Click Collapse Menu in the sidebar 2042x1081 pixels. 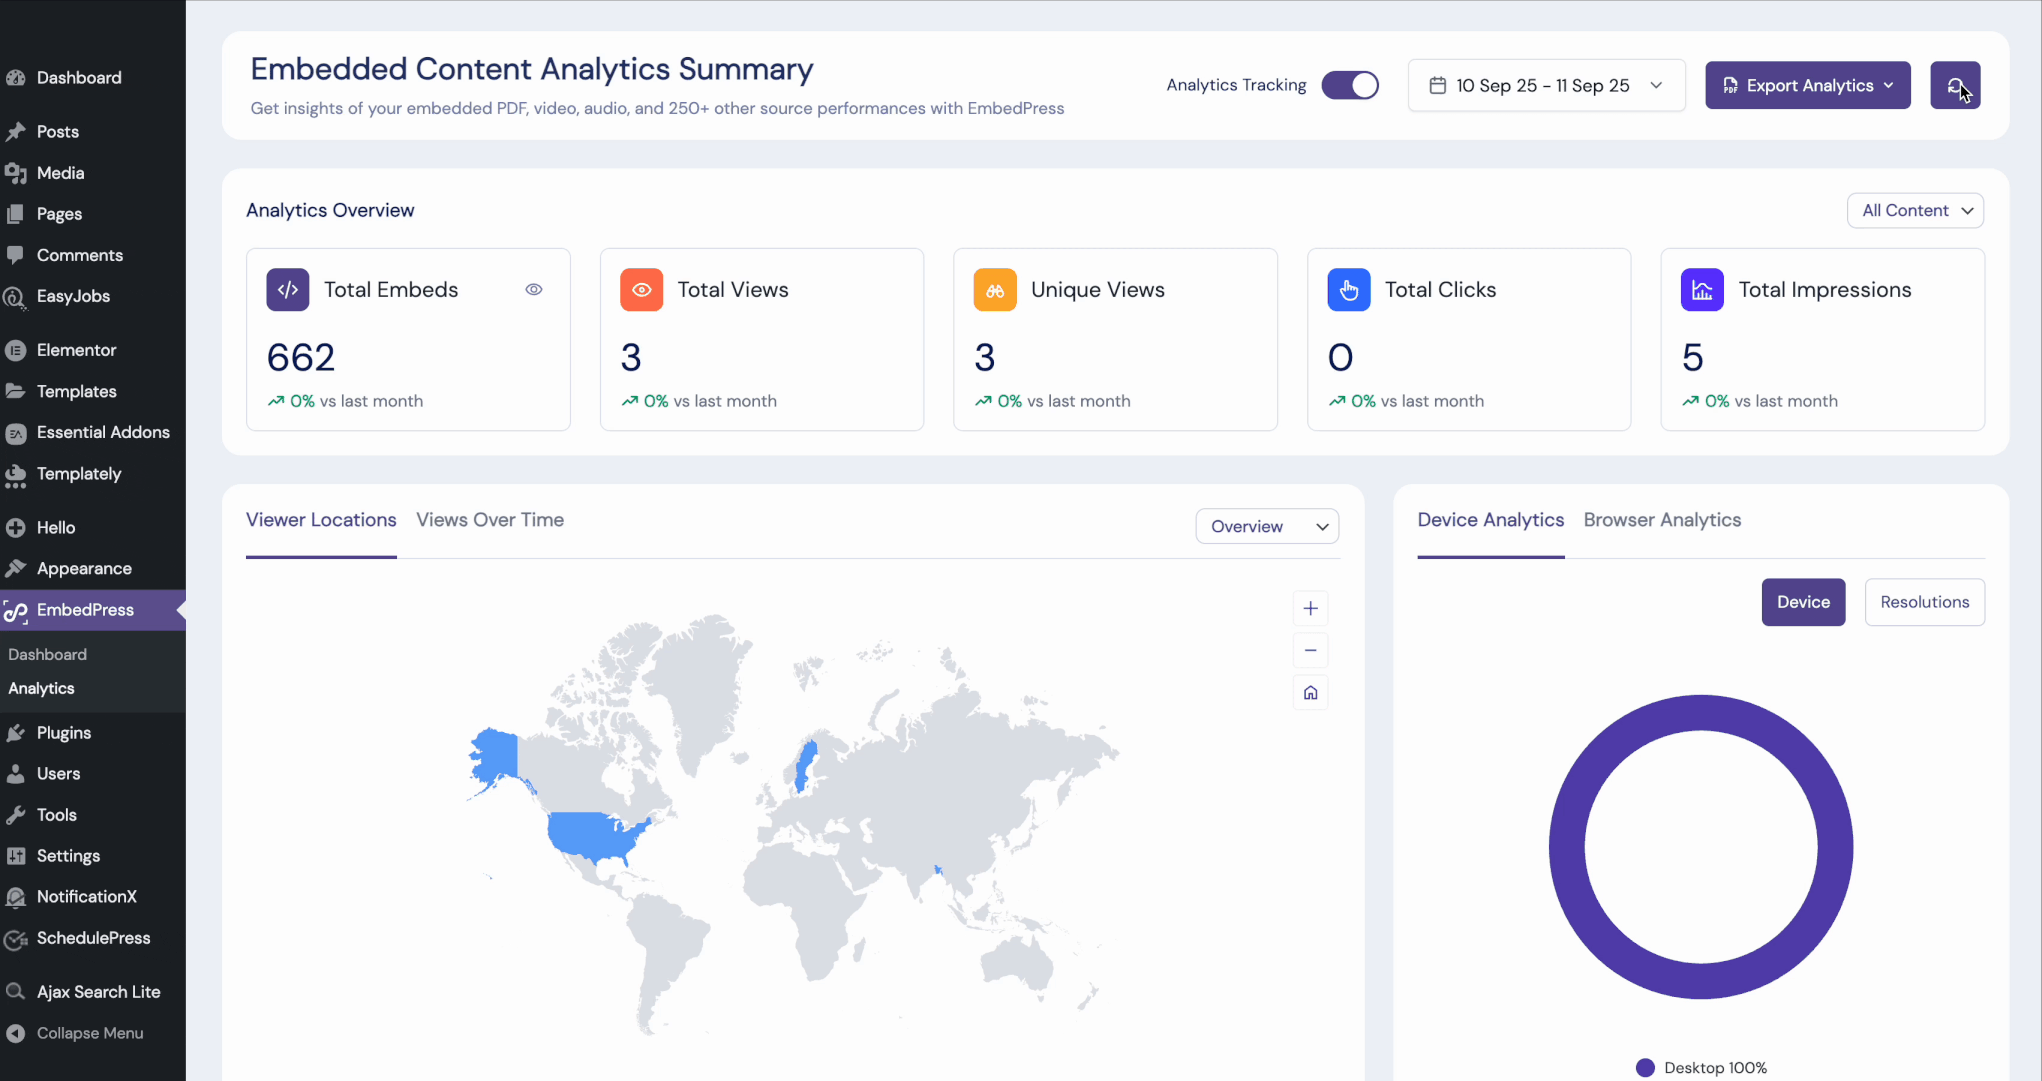[x=92, y=1032]
